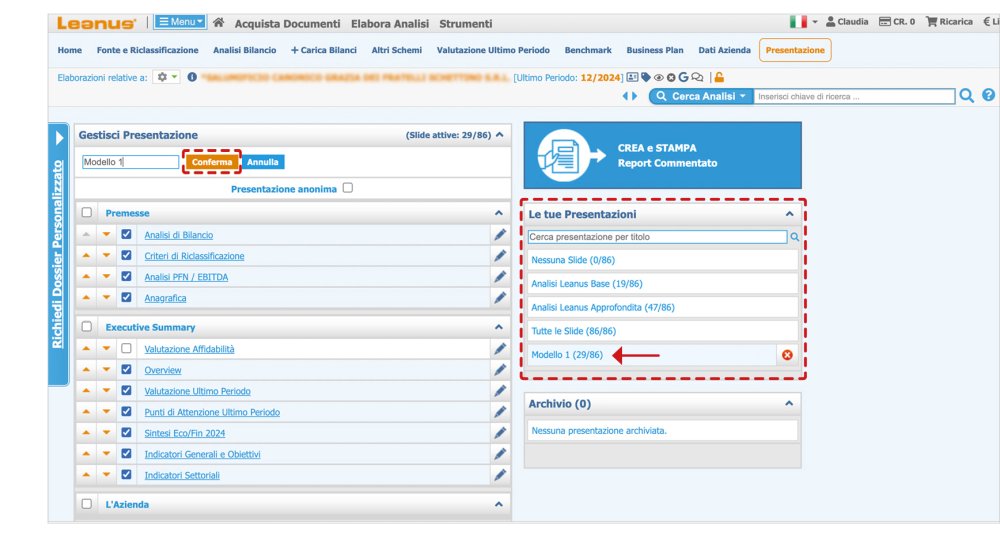Run search with the large magnifier icon
The width and height of the screenshot is (1000, 544).
(x=967, y=96)
